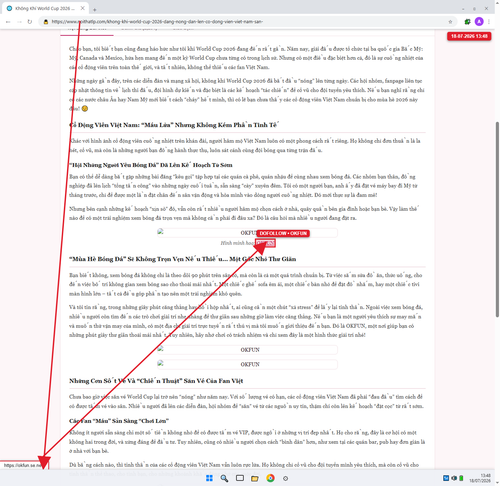Close the 'Không Khí World Cup 2026' tab

(83, 8)
